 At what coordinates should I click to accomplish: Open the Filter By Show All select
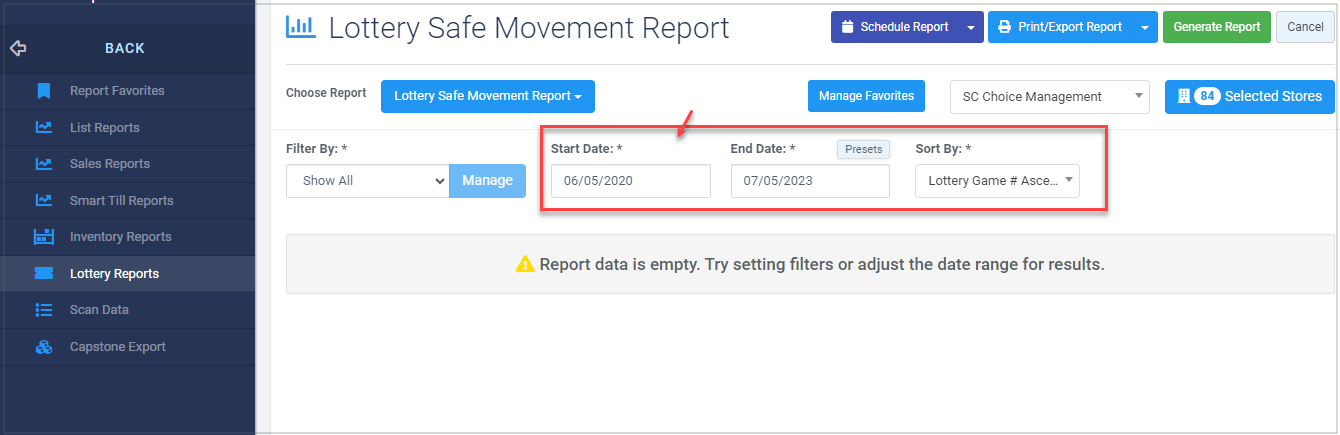point(367,181)
